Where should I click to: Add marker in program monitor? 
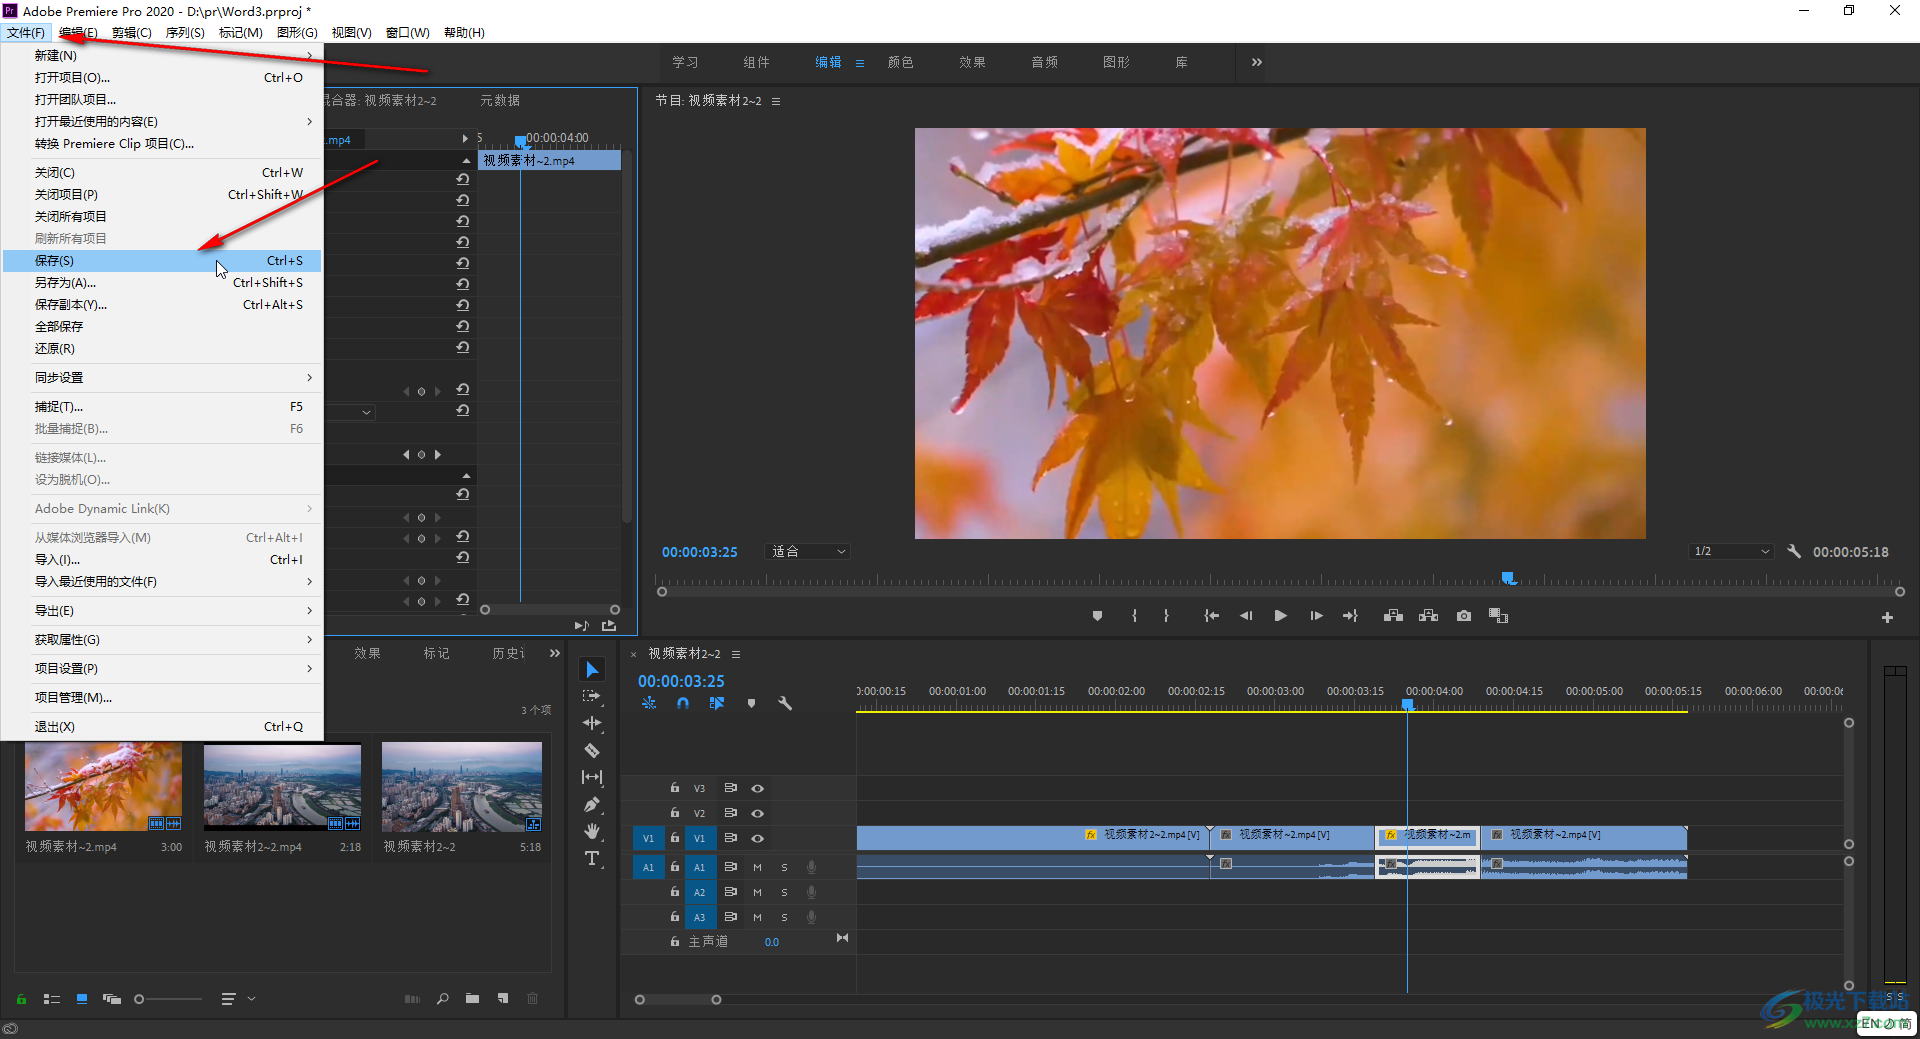(x=1097, y=616)
